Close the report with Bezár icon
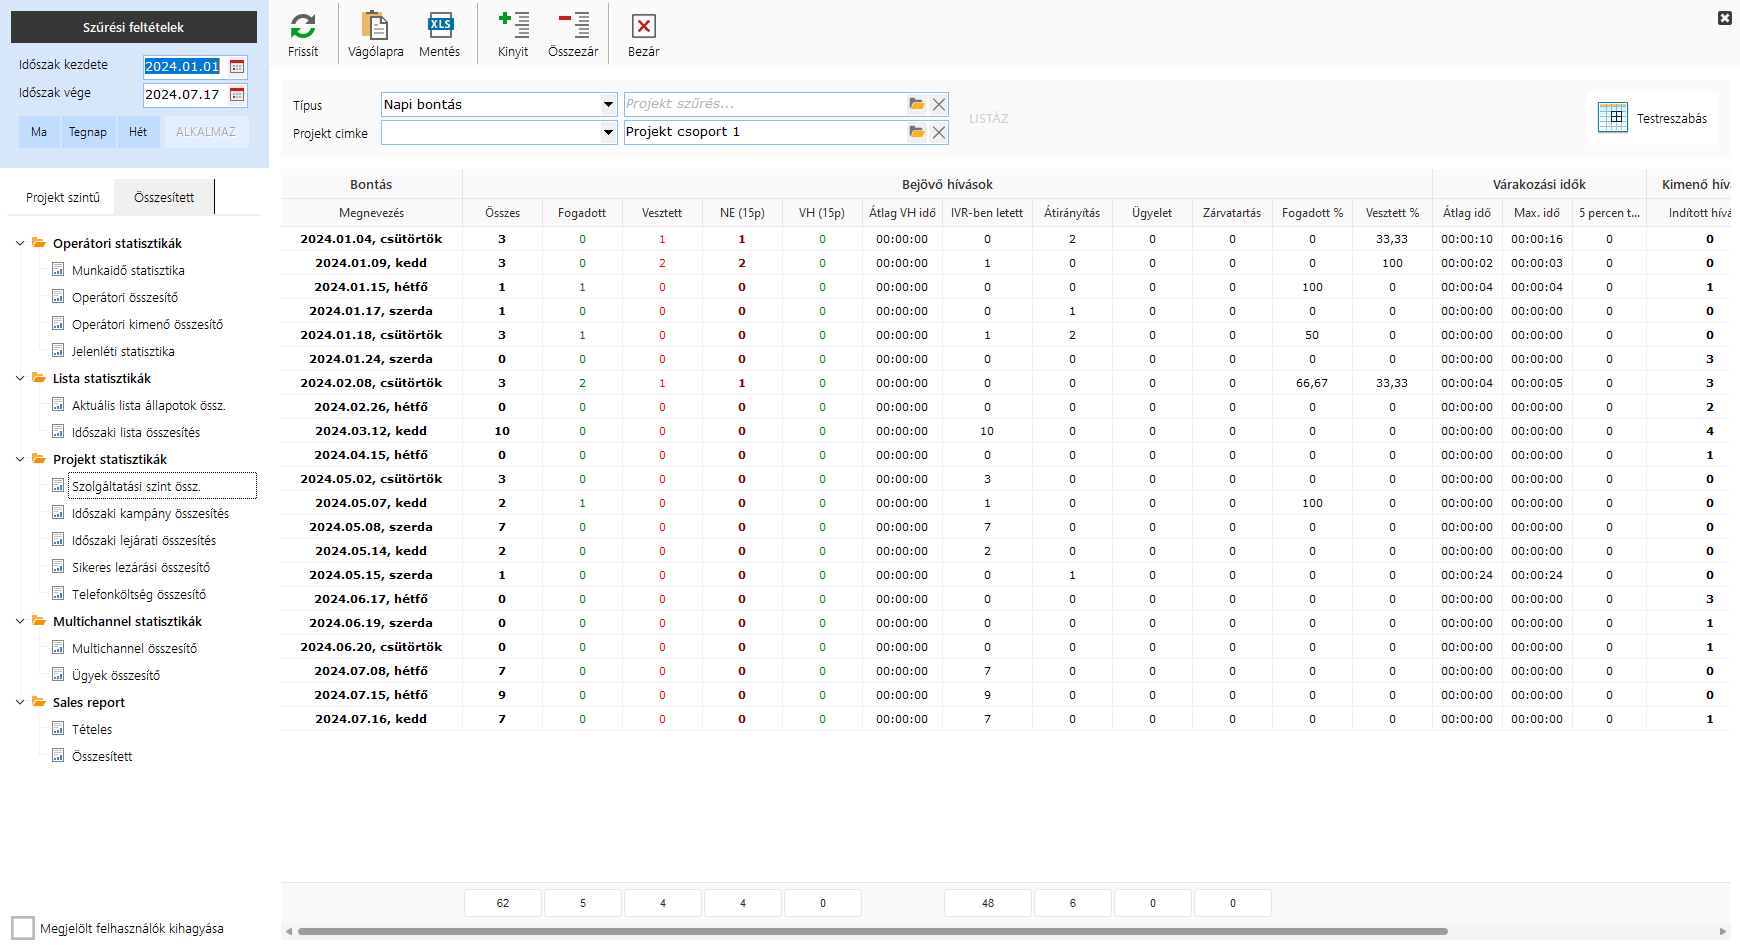The height and width of the screenshot is (947, 1740). [643, 27]
